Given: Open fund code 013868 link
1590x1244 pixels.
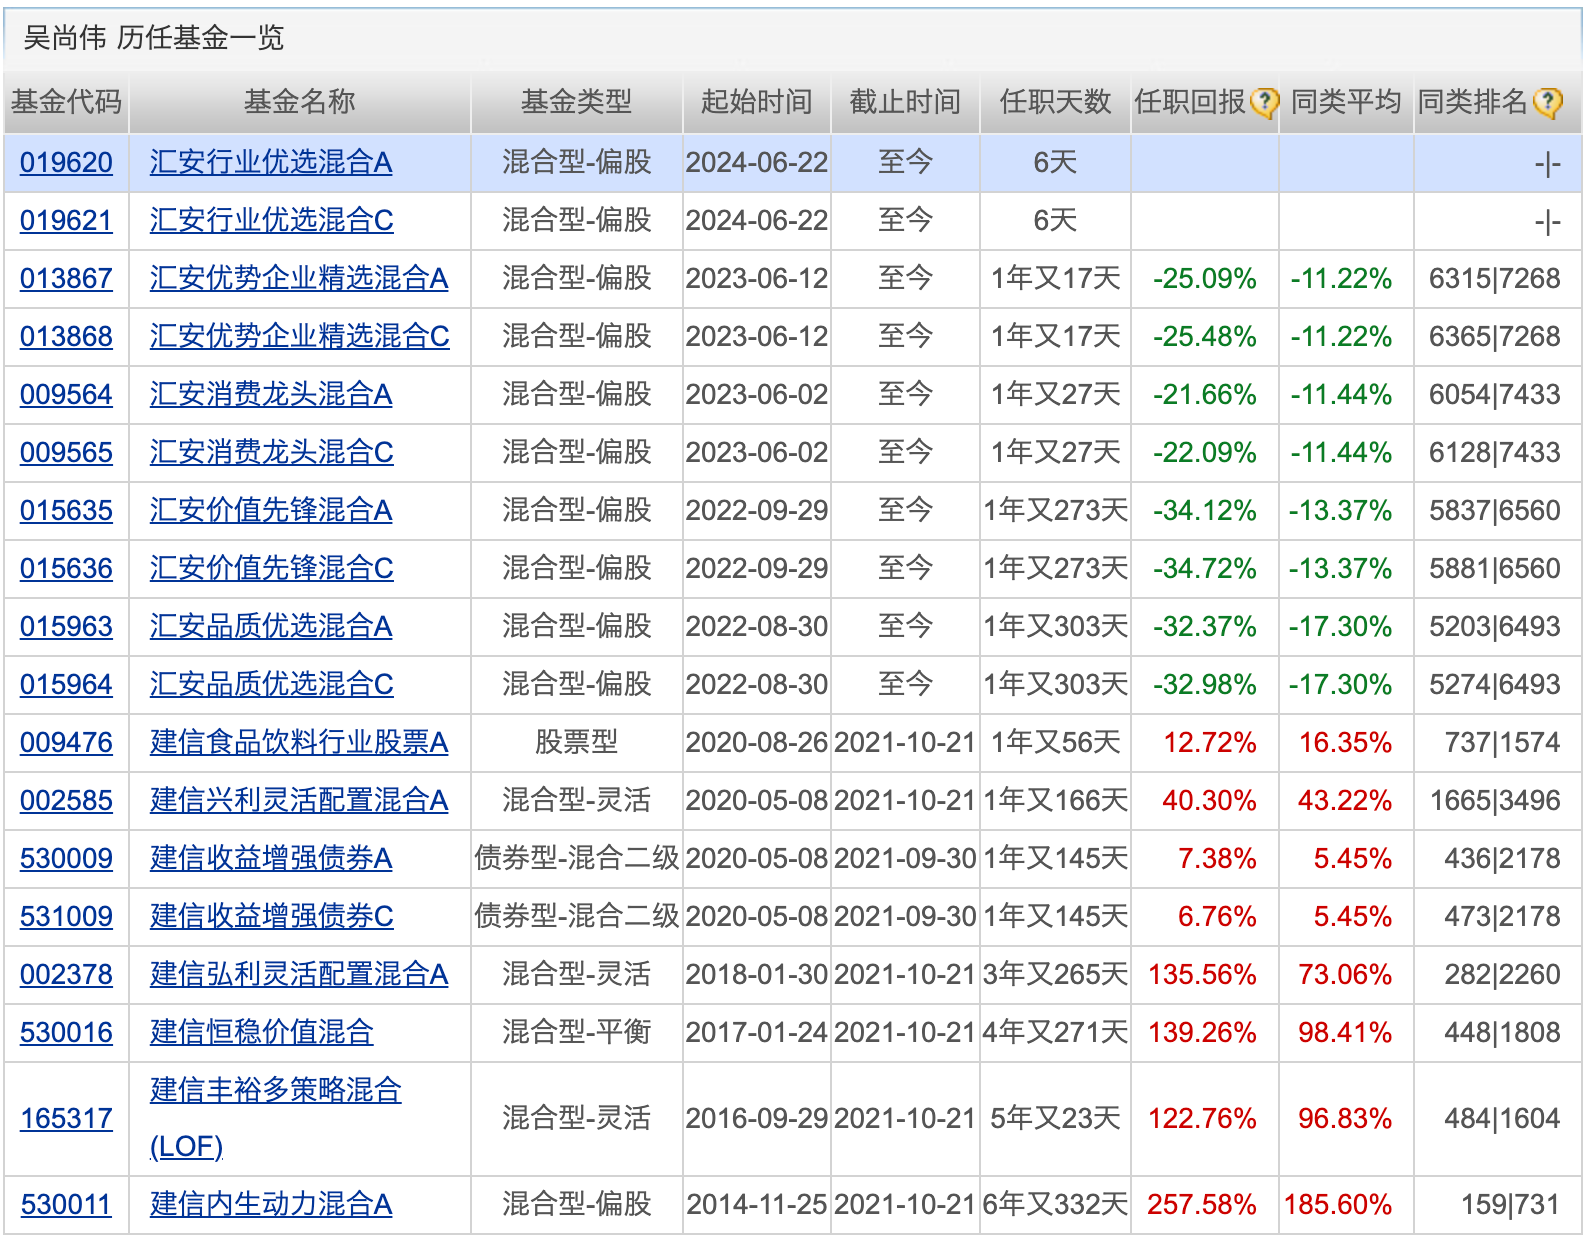Looking at the screenshot, I should (x=66, y=336).
